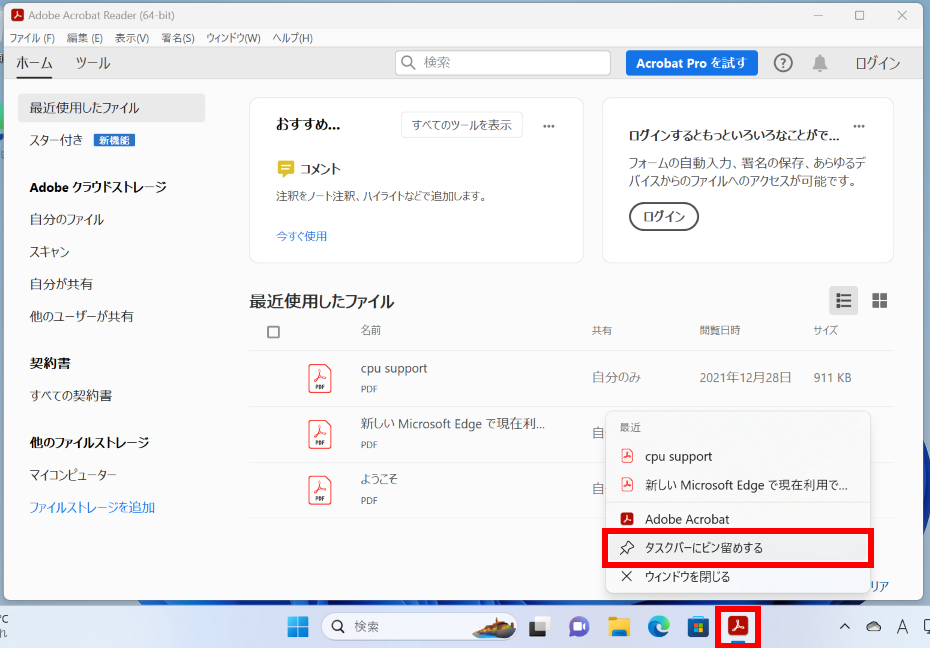This screenshot has width=930, height=648.
Task: Select スター付き in the sidebar
Action: [x=56, y=140]
